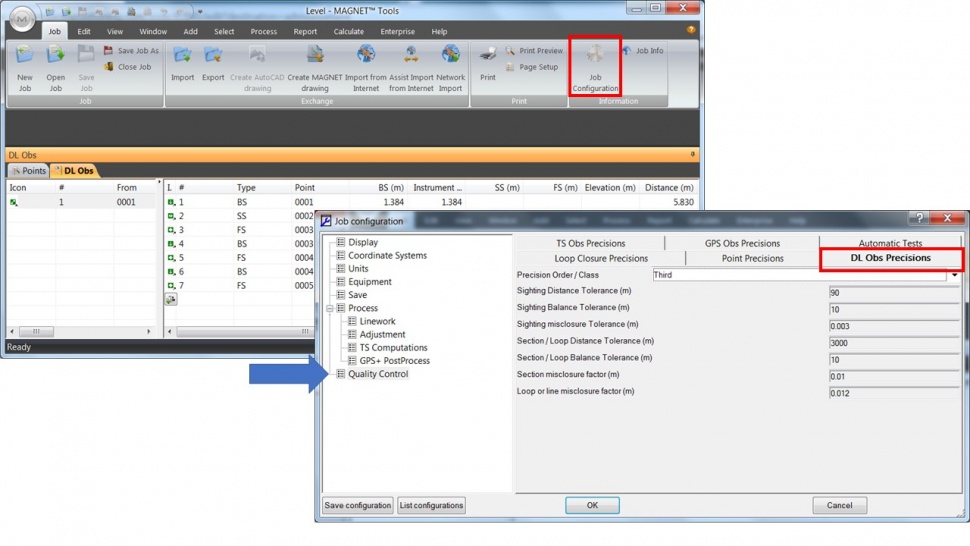Click Assist Import from Internet icon
970x546 pixels.
click(411, 54)
